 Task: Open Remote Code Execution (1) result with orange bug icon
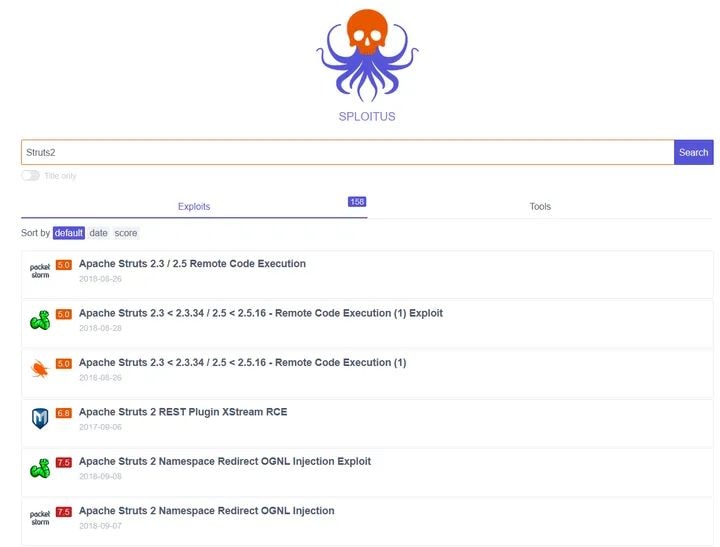click(242, 362)
